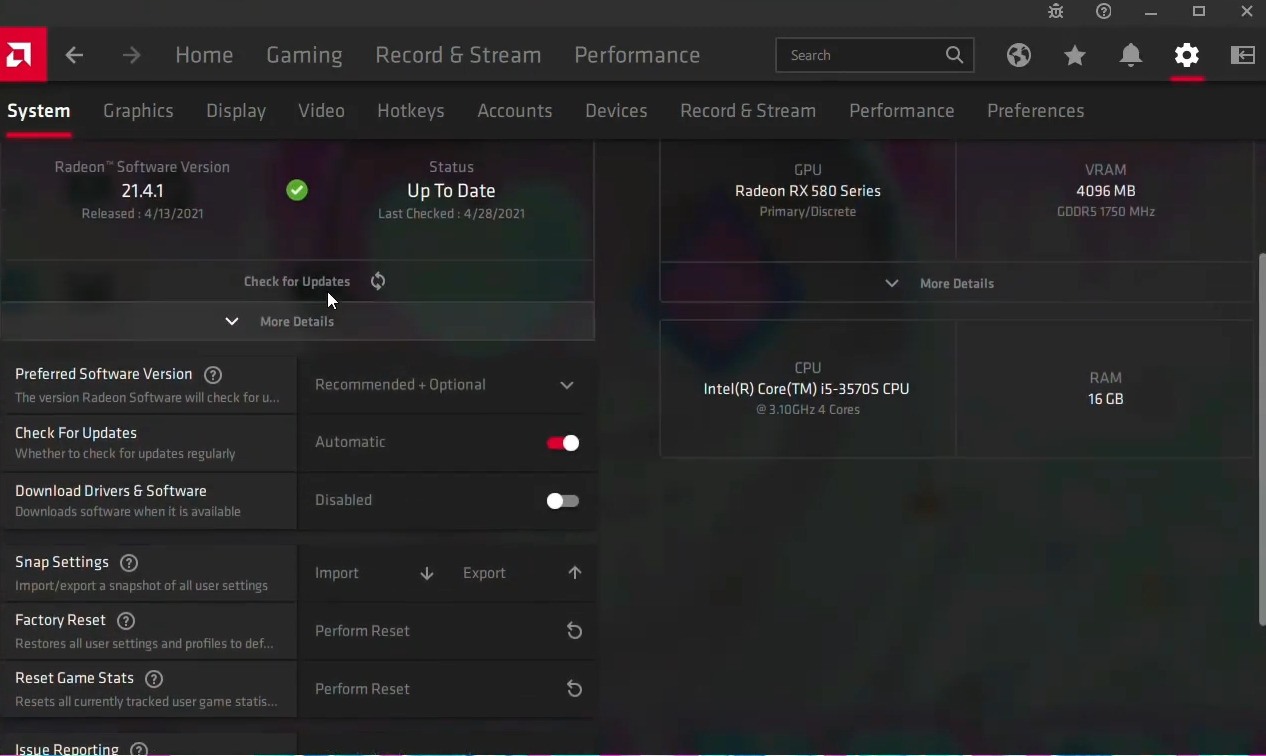Open favorites star icon
The height and width of the screenshot is (756, 1266).
pyautogui.click(x=1075, y=55)
